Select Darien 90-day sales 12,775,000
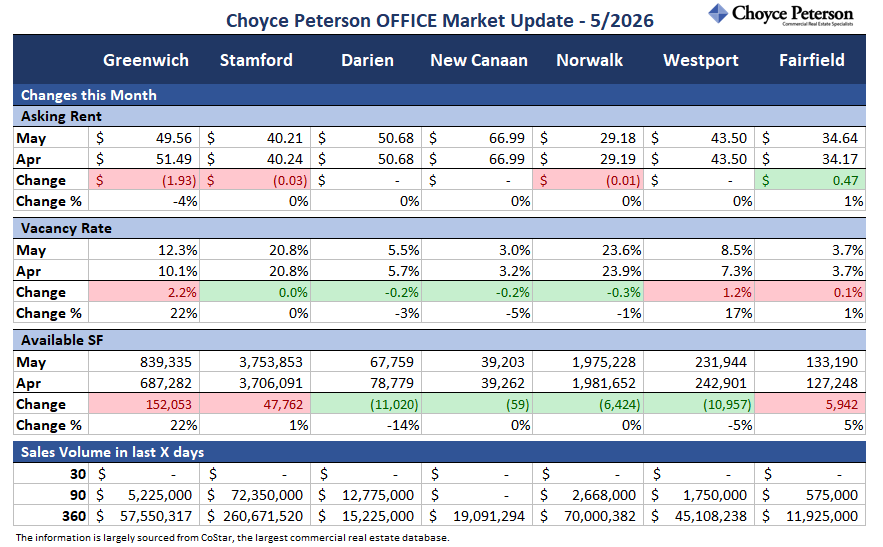Screen dimensions: 883x547 point(378,496)
